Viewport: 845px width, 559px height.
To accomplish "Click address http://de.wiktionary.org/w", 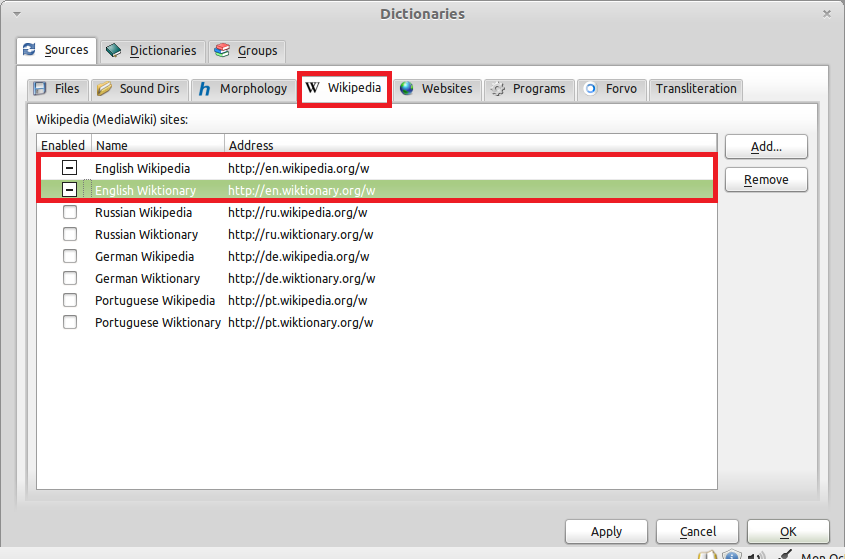I will point(302,279).
